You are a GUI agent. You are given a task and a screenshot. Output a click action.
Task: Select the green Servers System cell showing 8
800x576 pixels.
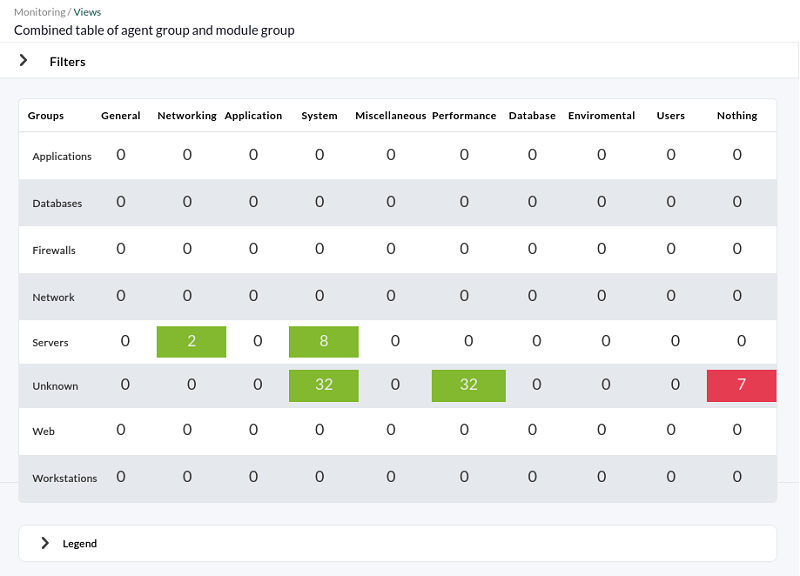323,341
